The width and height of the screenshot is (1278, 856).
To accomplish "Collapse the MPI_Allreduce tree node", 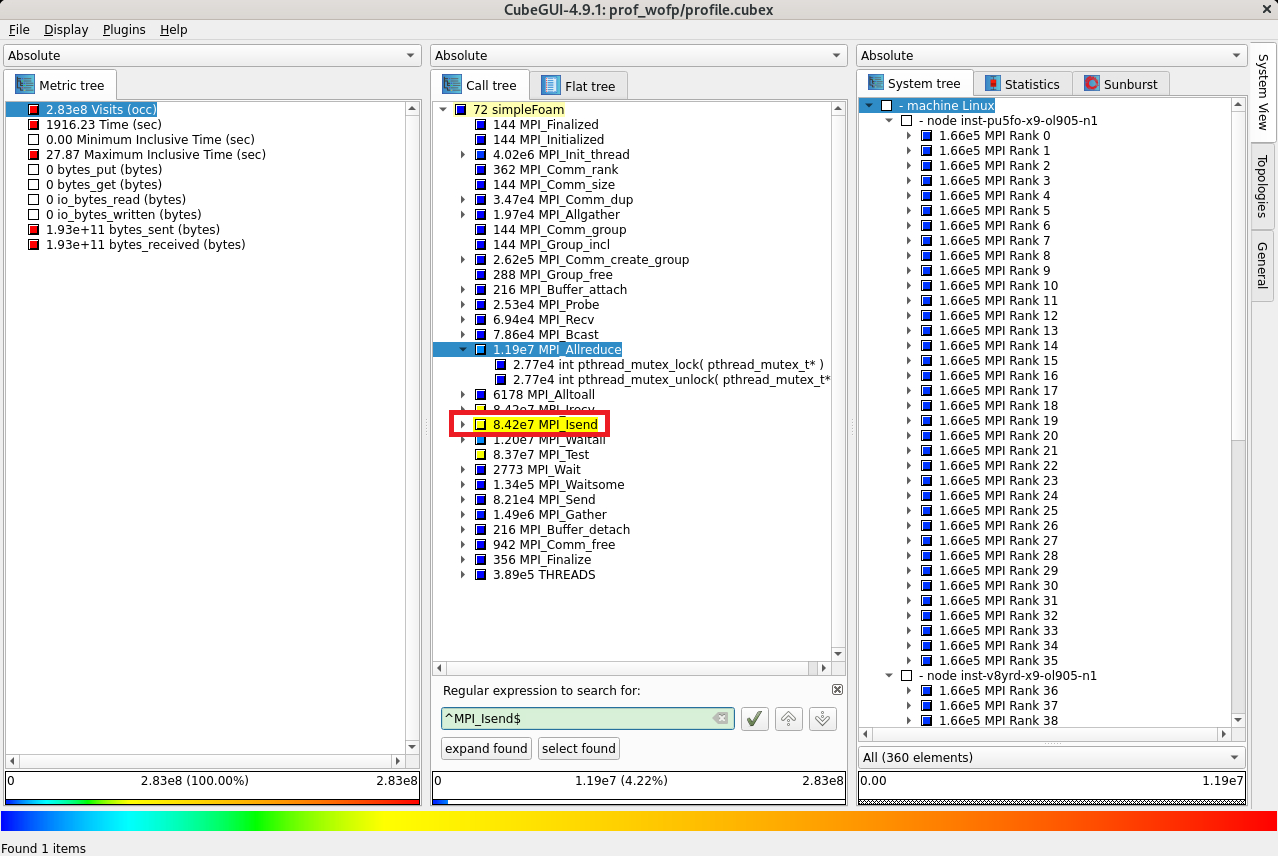I will point(462,350).
